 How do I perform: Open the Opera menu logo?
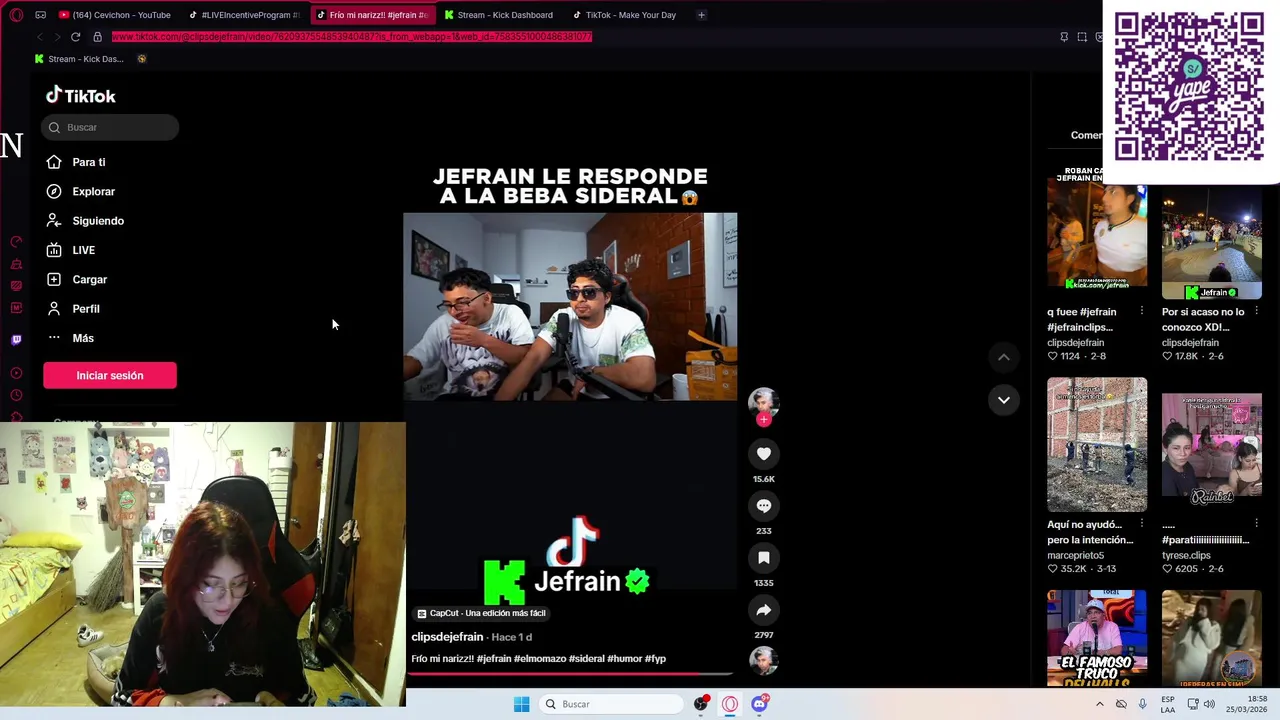[x=16, y=15]
